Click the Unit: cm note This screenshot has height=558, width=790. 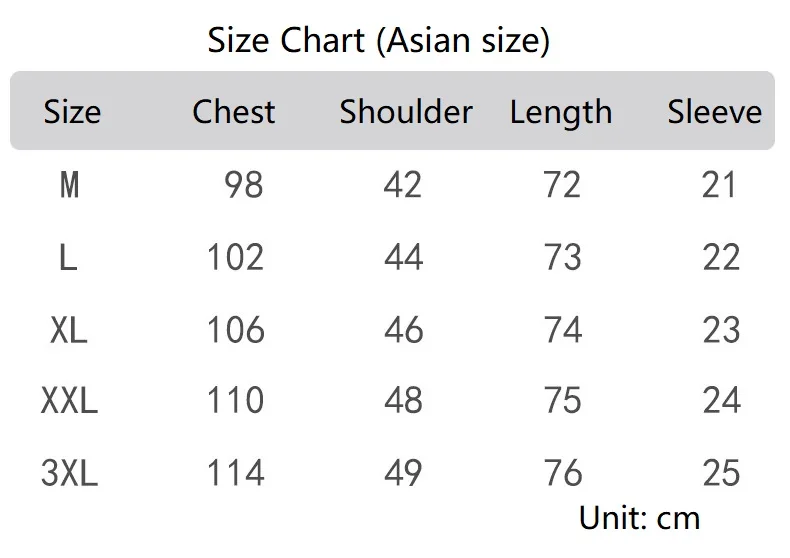tap(639, 518)
